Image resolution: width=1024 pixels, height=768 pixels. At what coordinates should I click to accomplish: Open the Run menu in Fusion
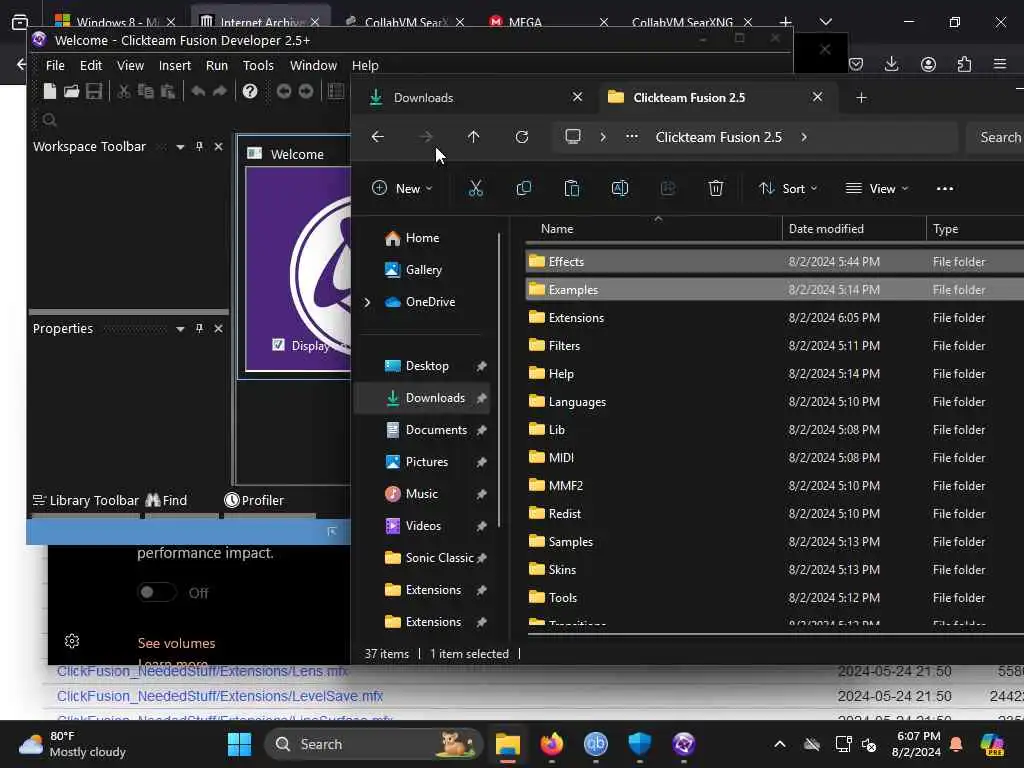pyautogui.click(x=217, y=65)
